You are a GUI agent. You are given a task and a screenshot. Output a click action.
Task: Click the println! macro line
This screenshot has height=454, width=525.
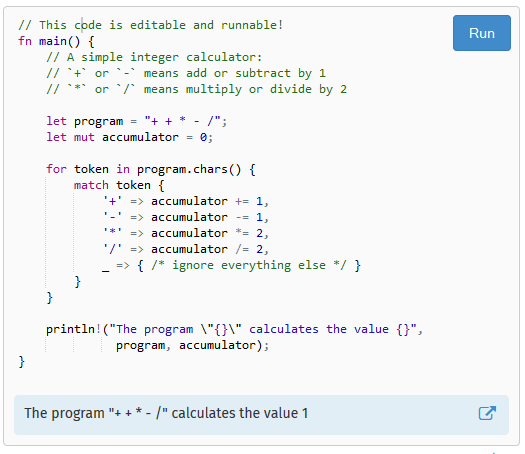click(234, 329)
